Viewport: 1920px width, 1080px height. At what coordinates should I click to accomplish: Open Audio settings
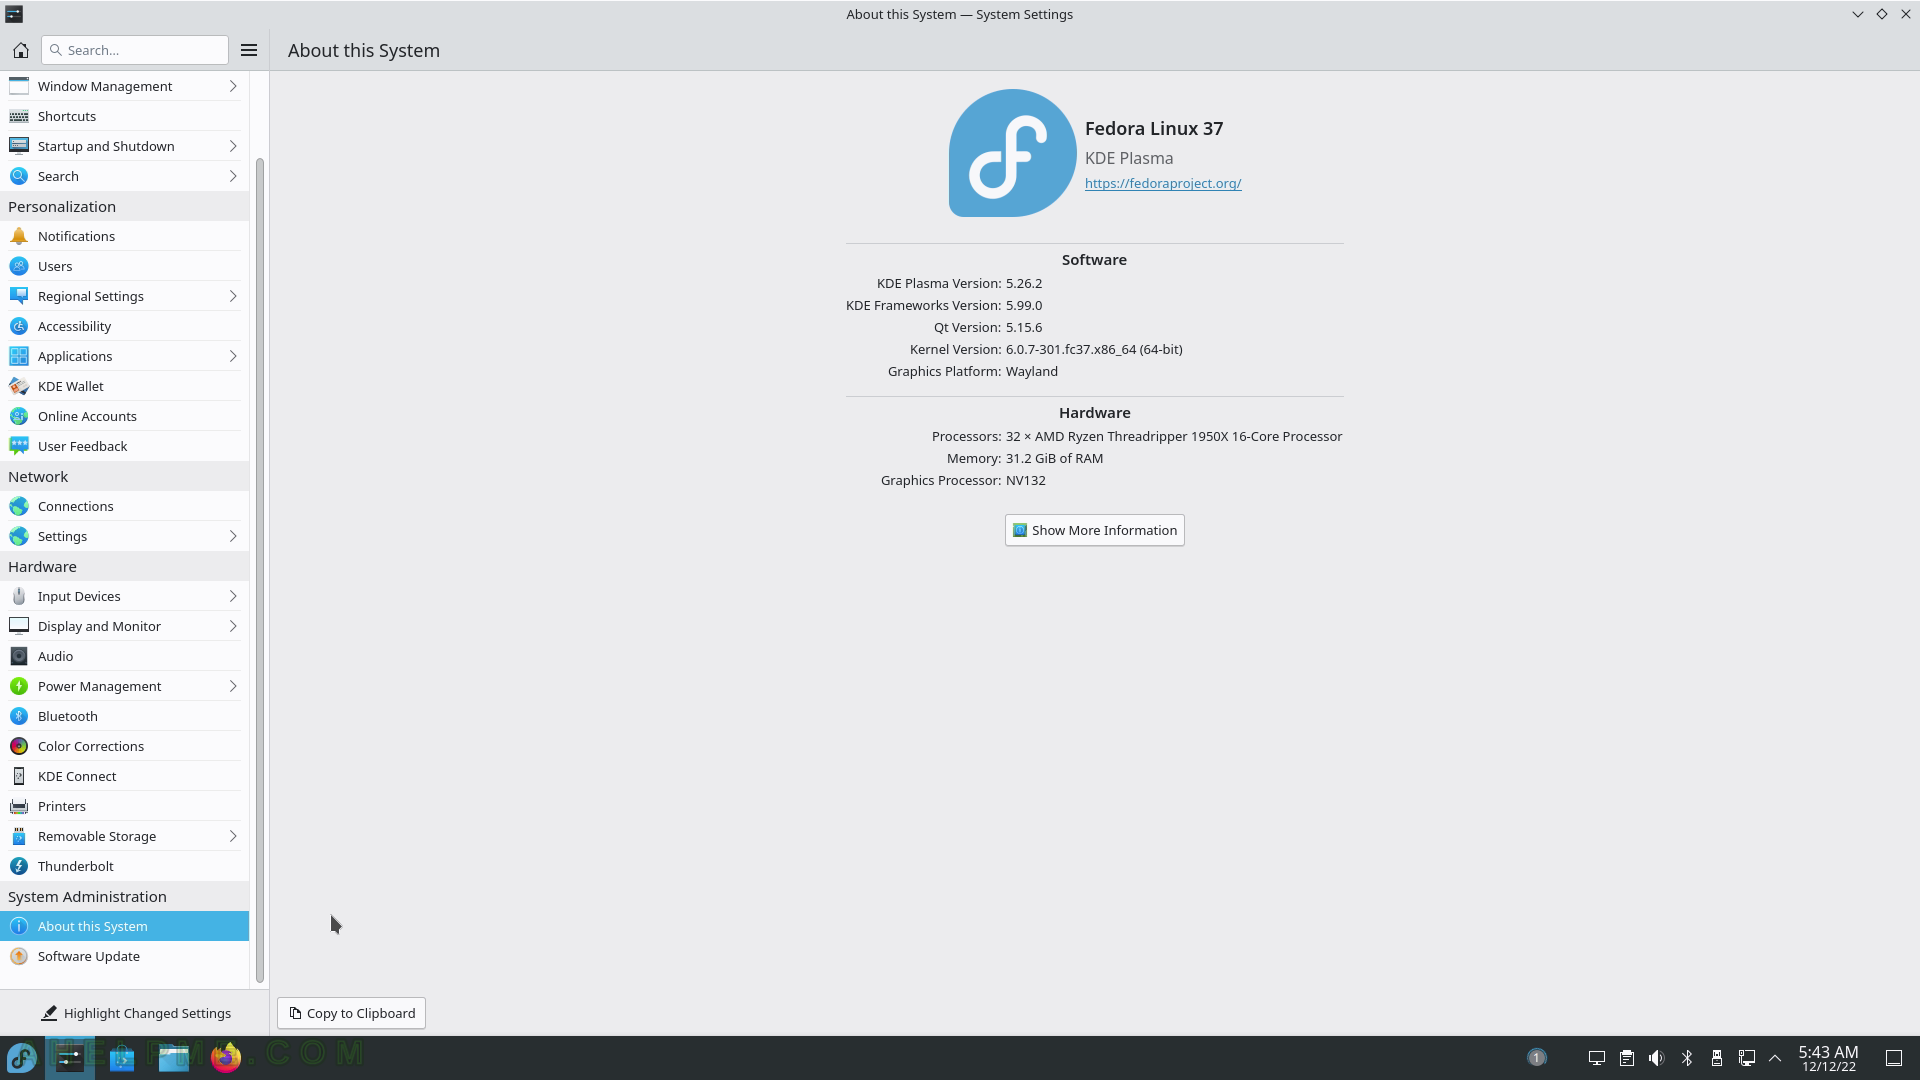pos(124,656)
